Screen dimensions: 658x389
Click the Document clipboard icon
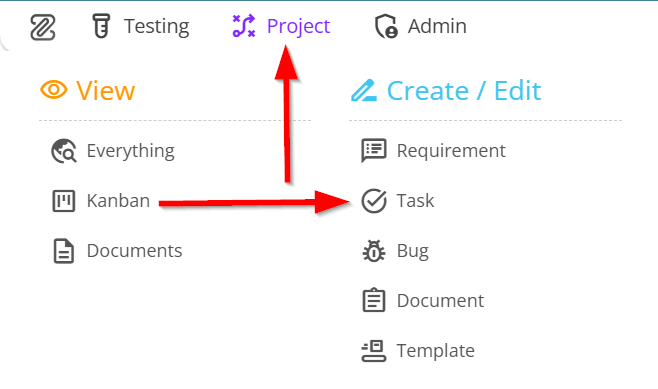373,300
